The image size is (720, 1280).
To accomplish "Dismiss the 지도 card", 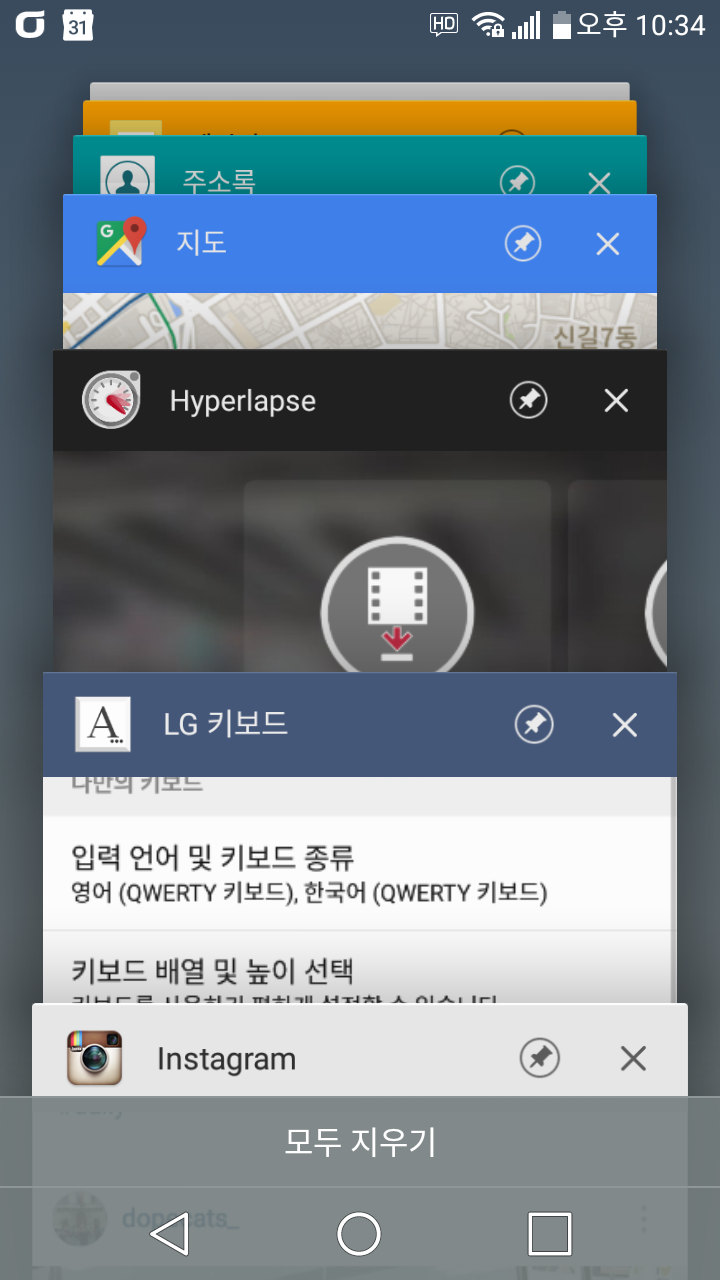I will coord(608,244).
